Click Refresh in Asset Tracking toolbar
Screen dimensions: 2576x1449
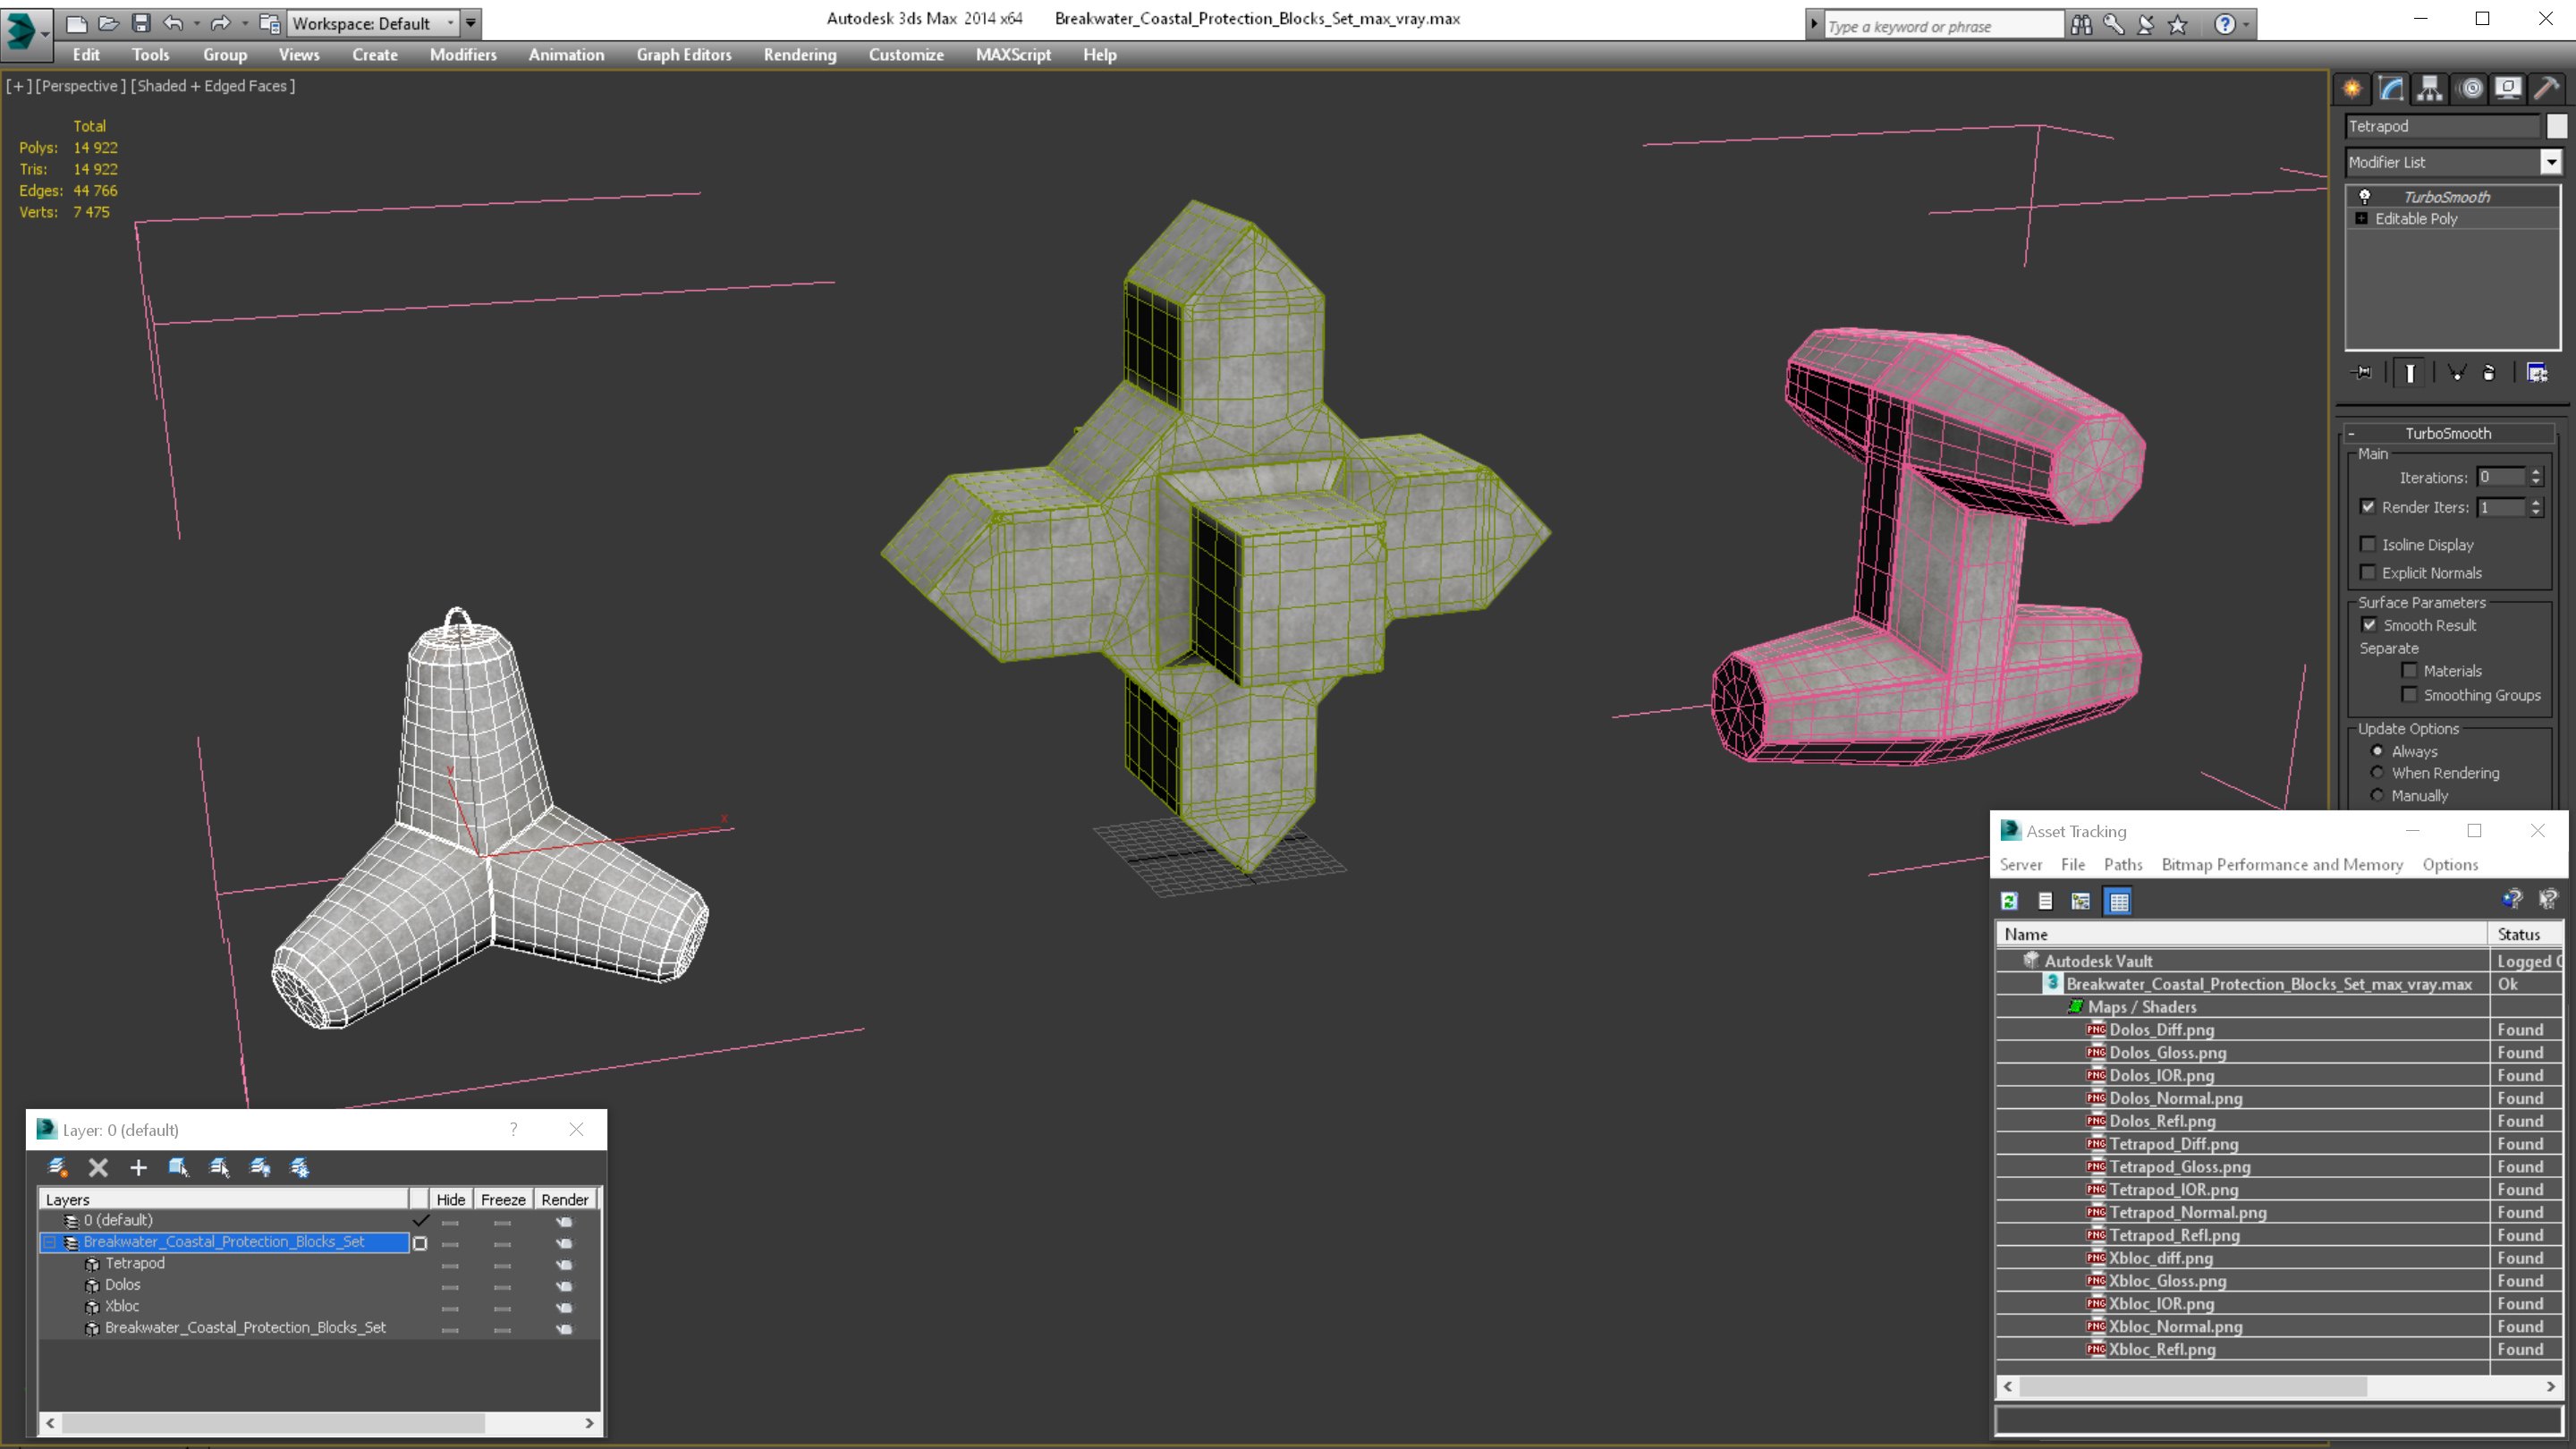point(2009,901)
